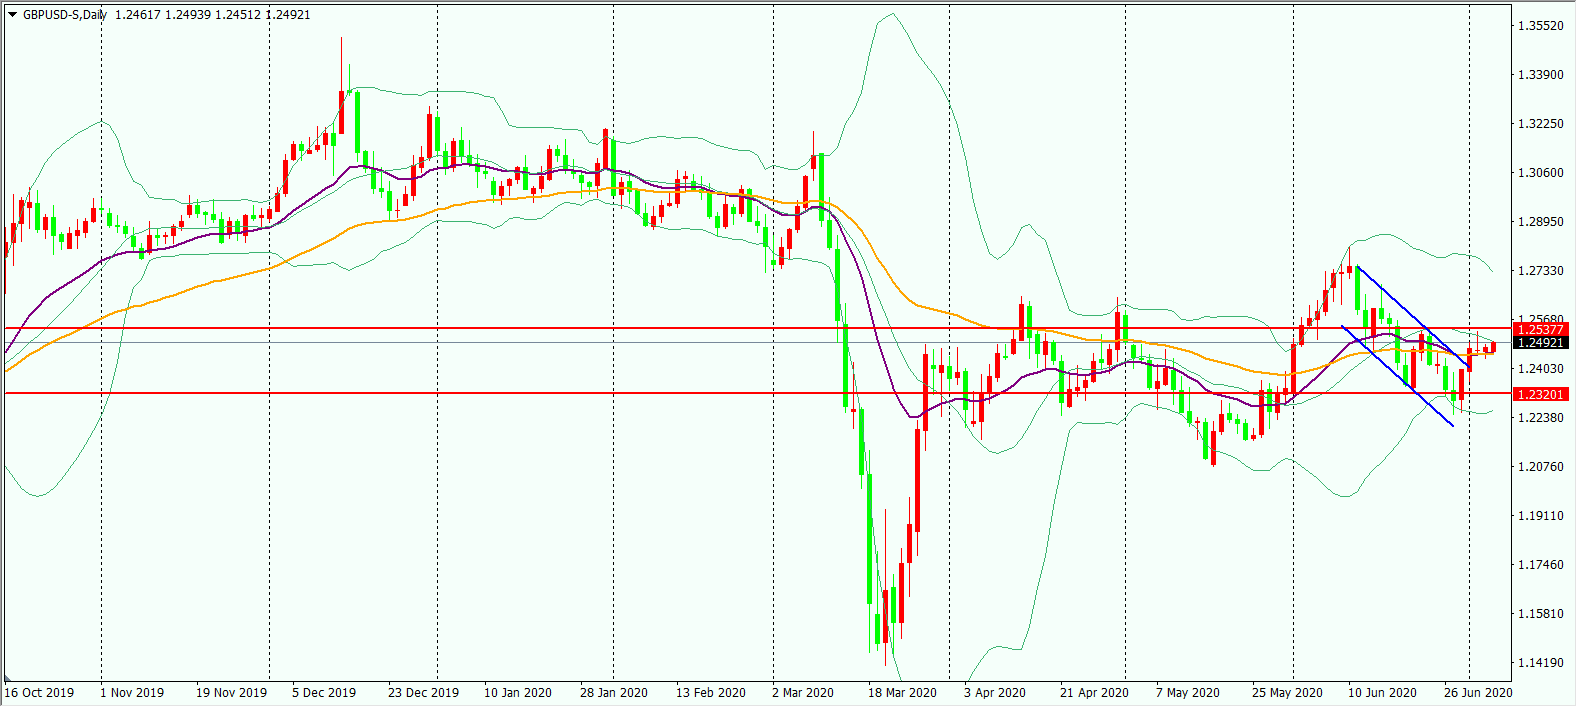Click the 26 Jun 2020 date label
Viewport: 1577px width, 707px height.
[1478, 692]
